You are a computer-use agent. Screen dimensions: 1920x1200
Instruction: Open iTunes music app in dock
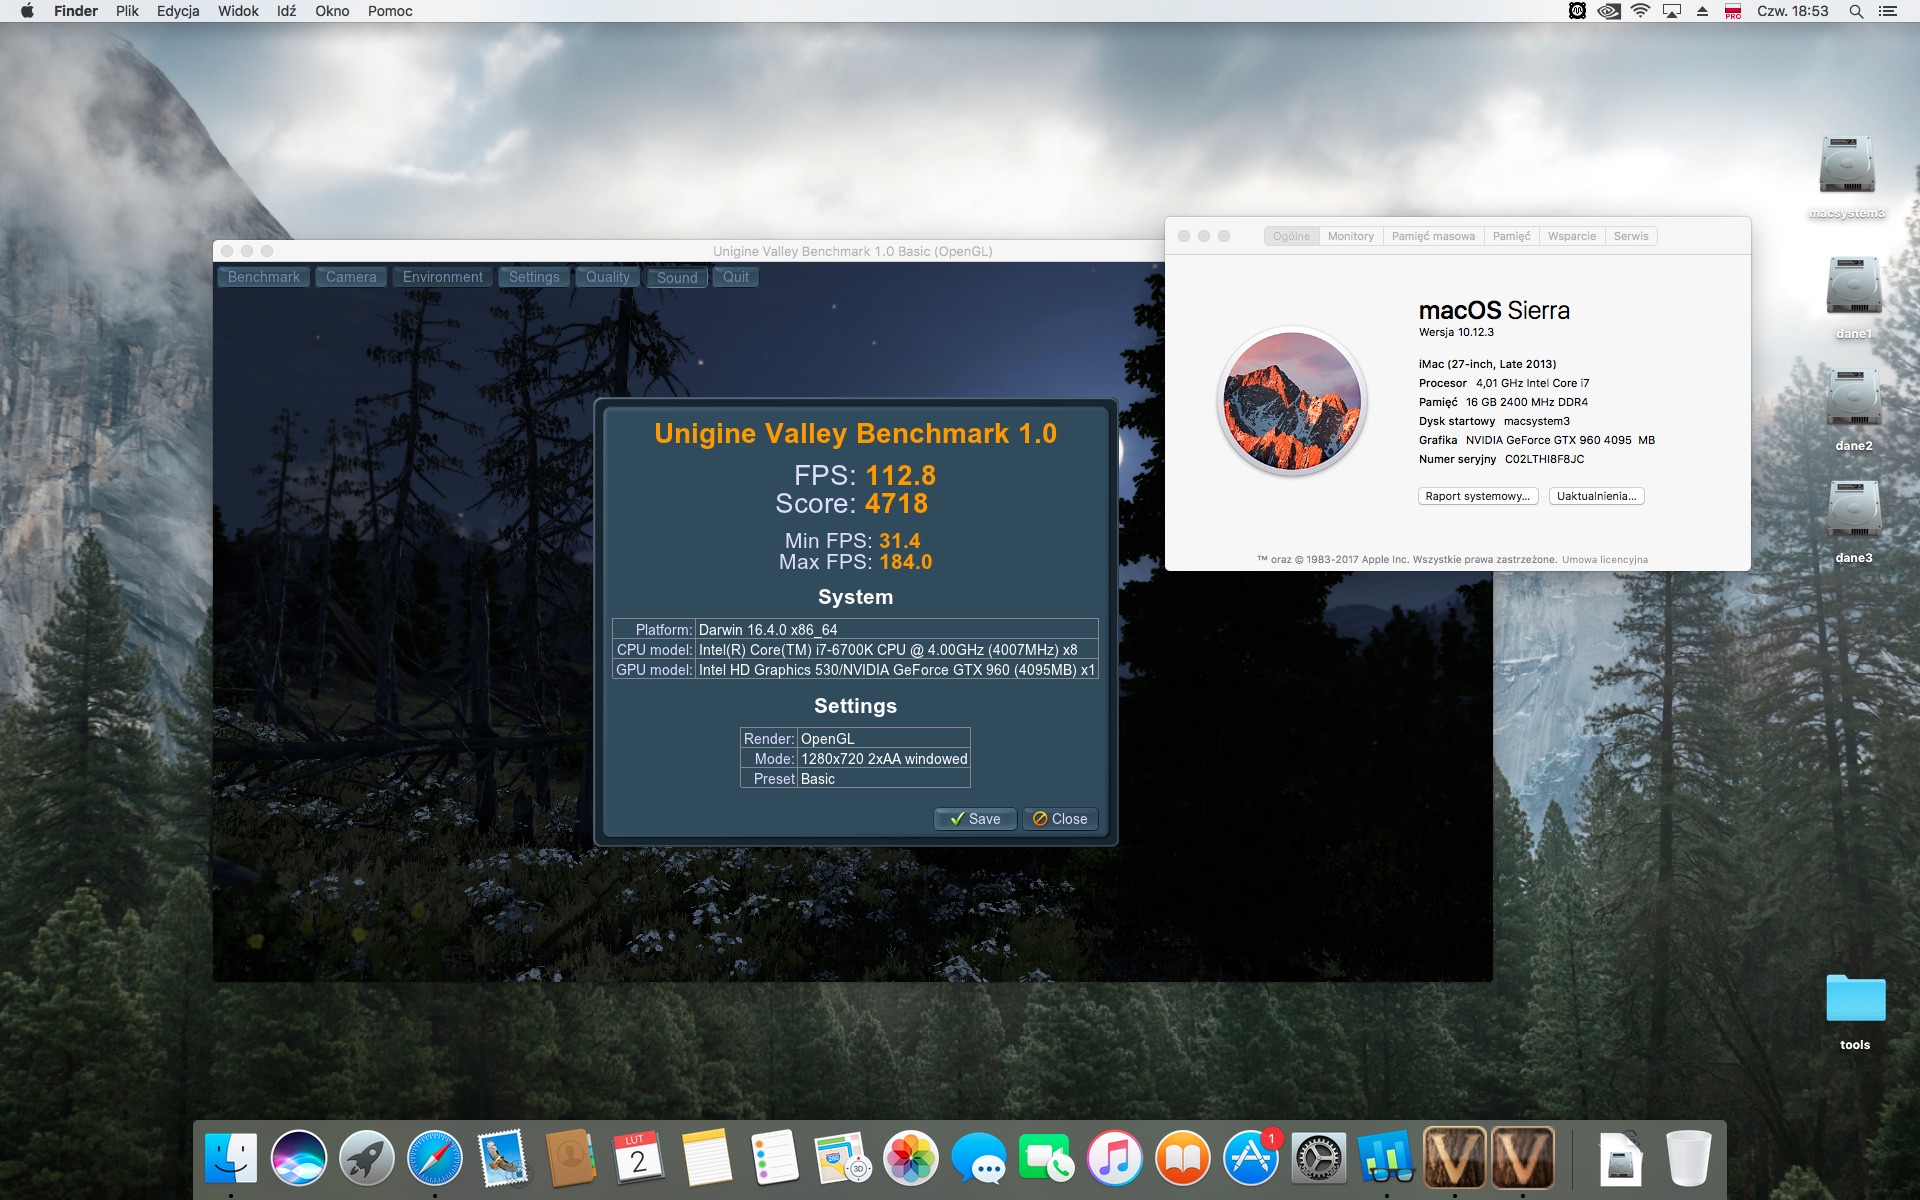click(1114, 1158)
